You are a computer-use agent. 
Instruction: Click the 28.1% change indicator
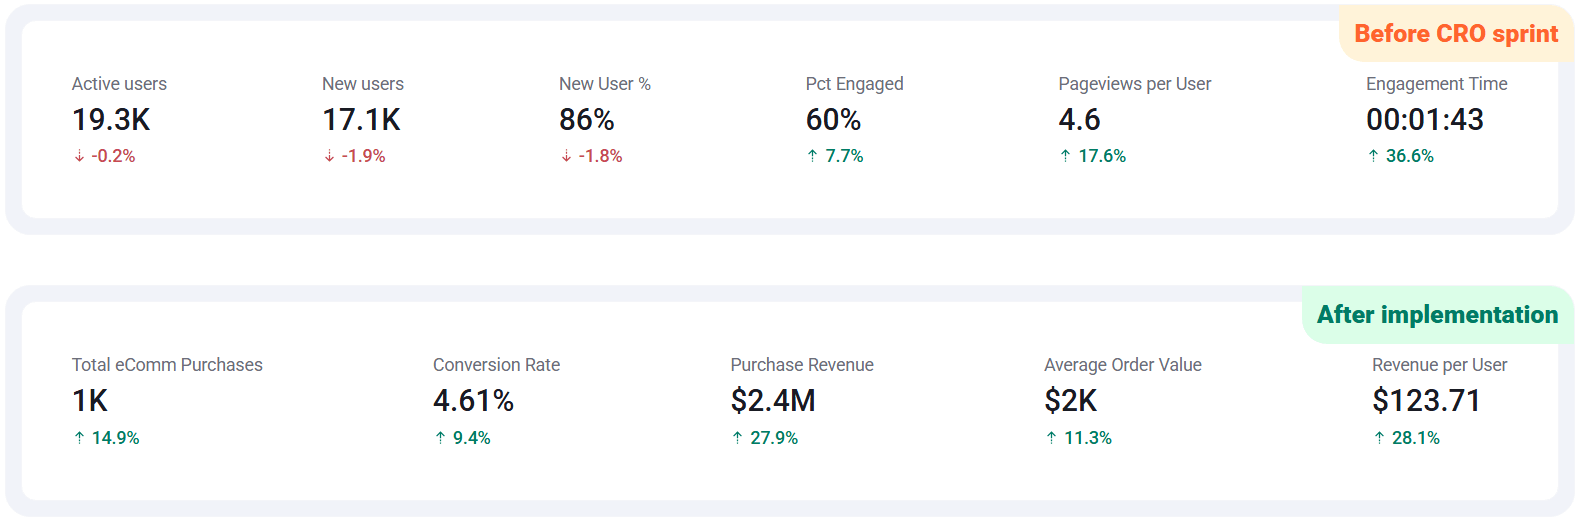(1416, 438)
